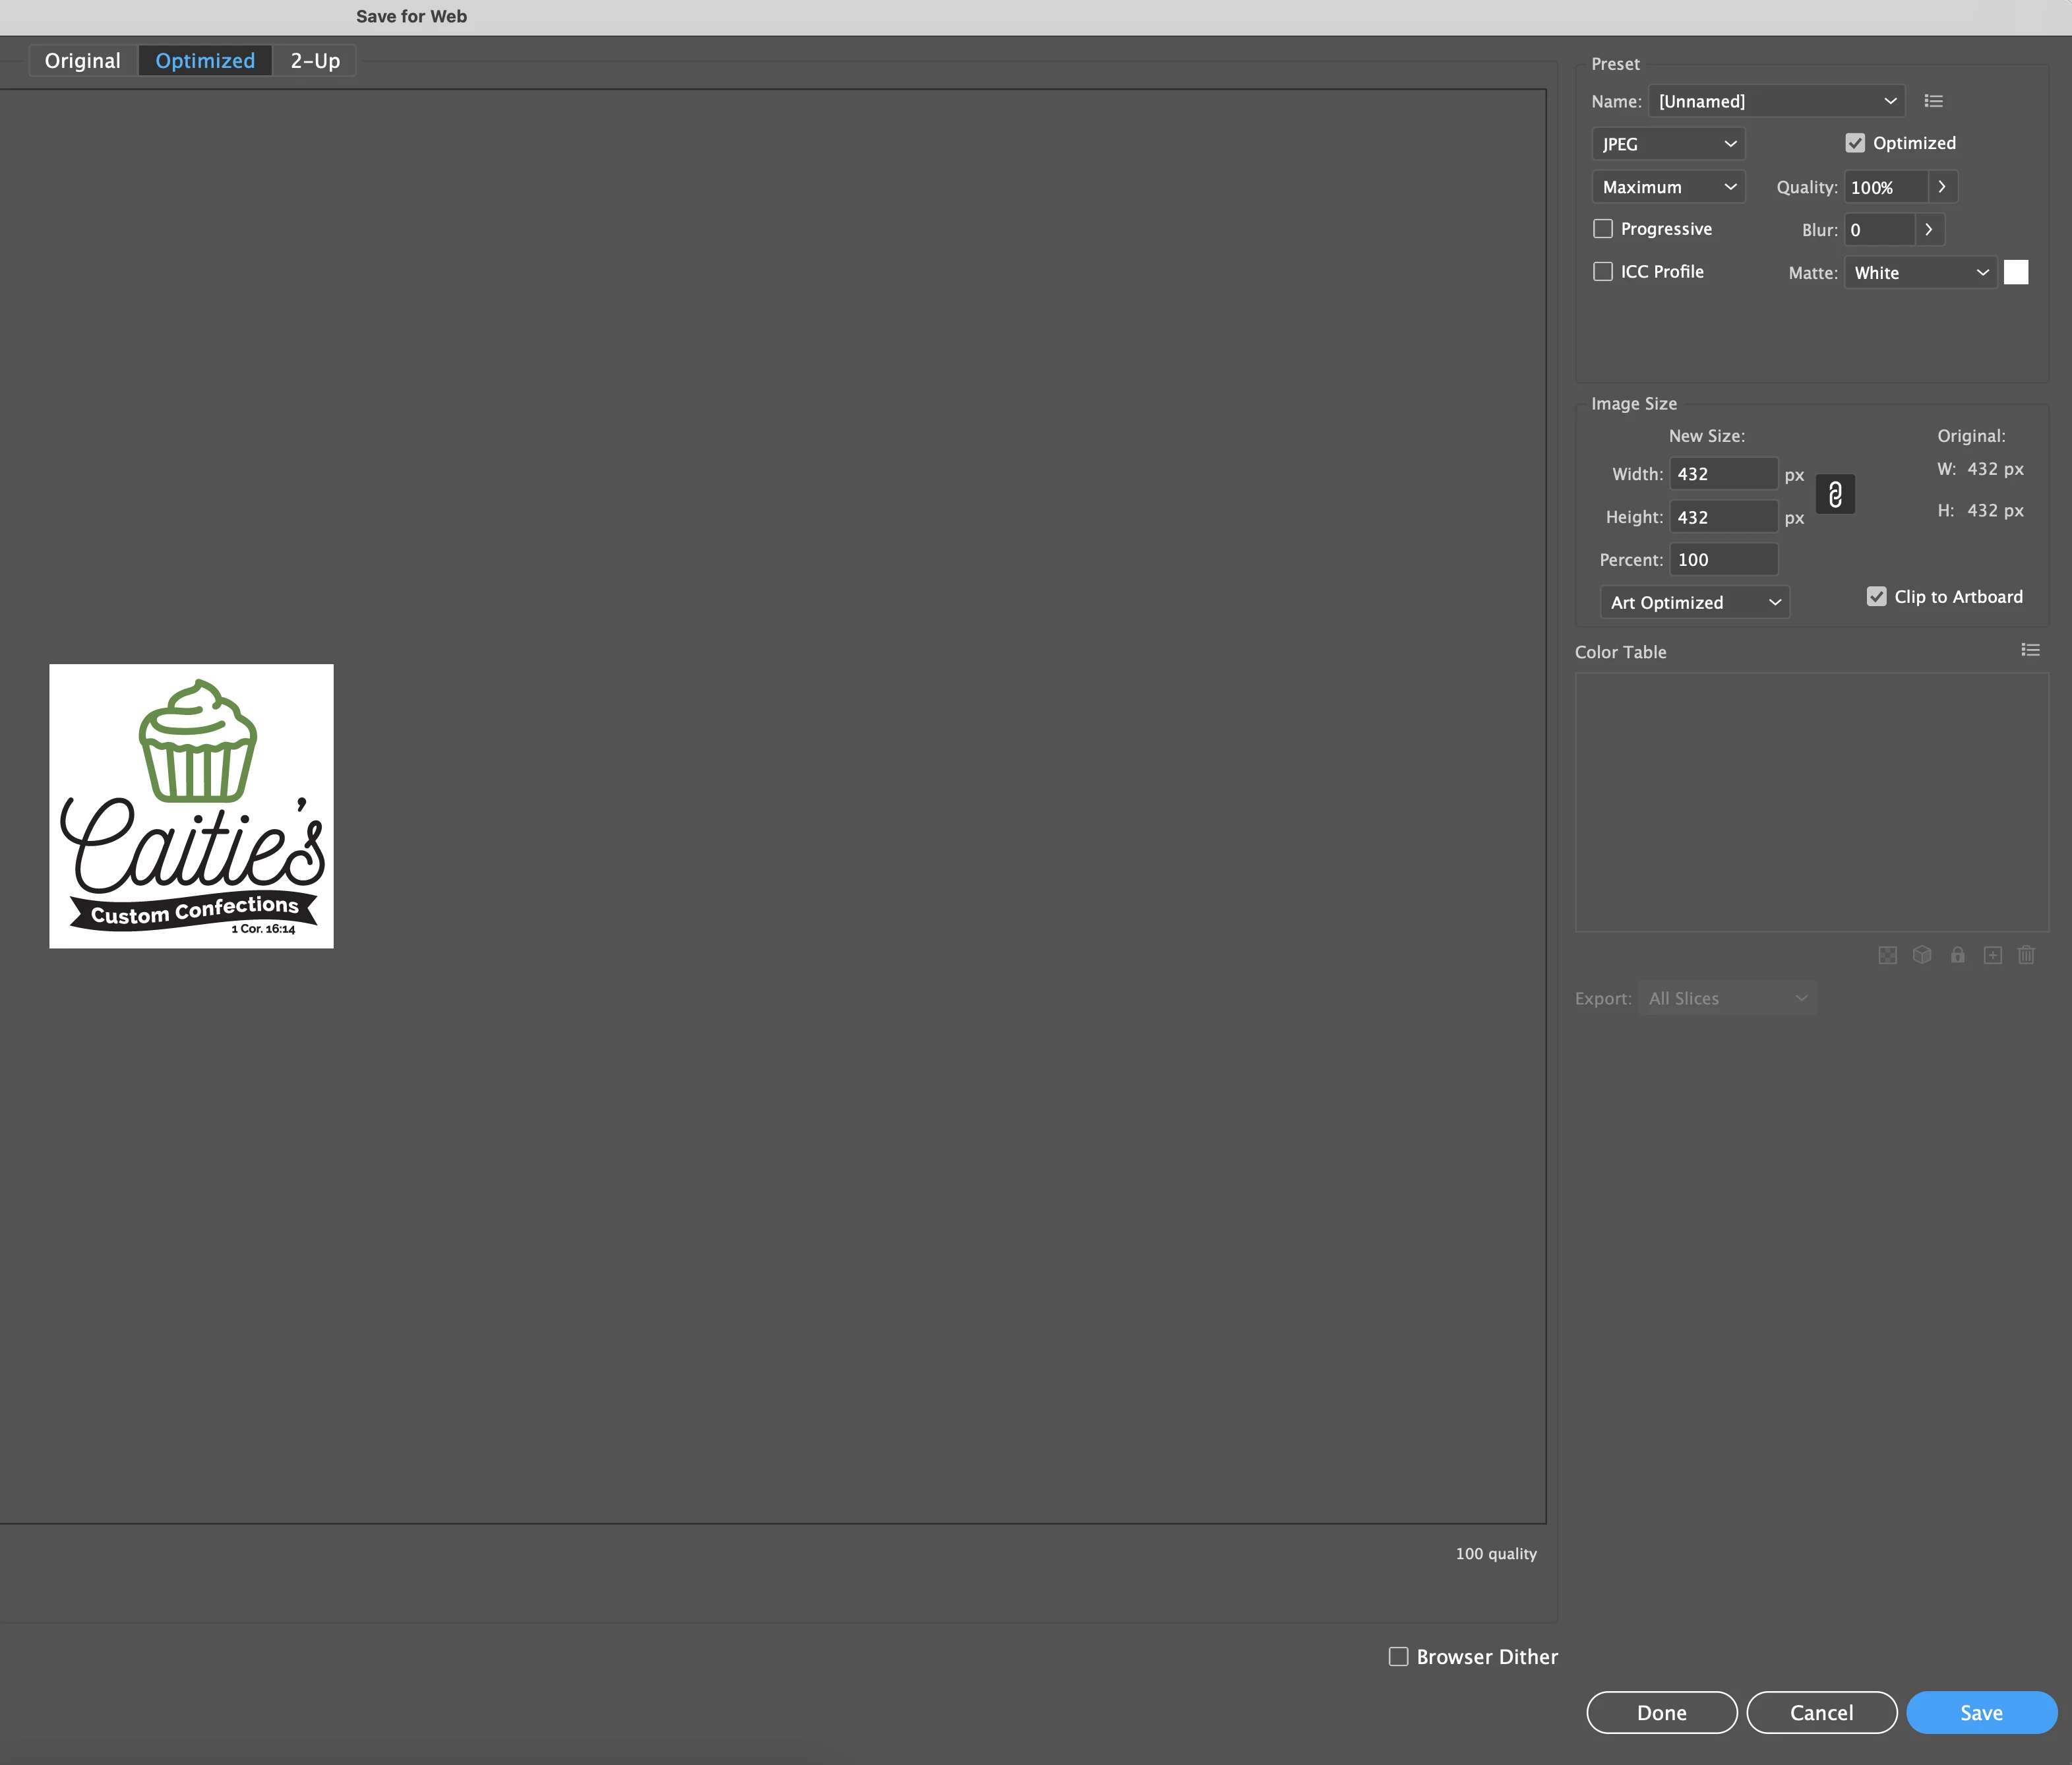Switch to the 2-Up tab
The image size is (2072, 1765).
[x=315, y=61]
